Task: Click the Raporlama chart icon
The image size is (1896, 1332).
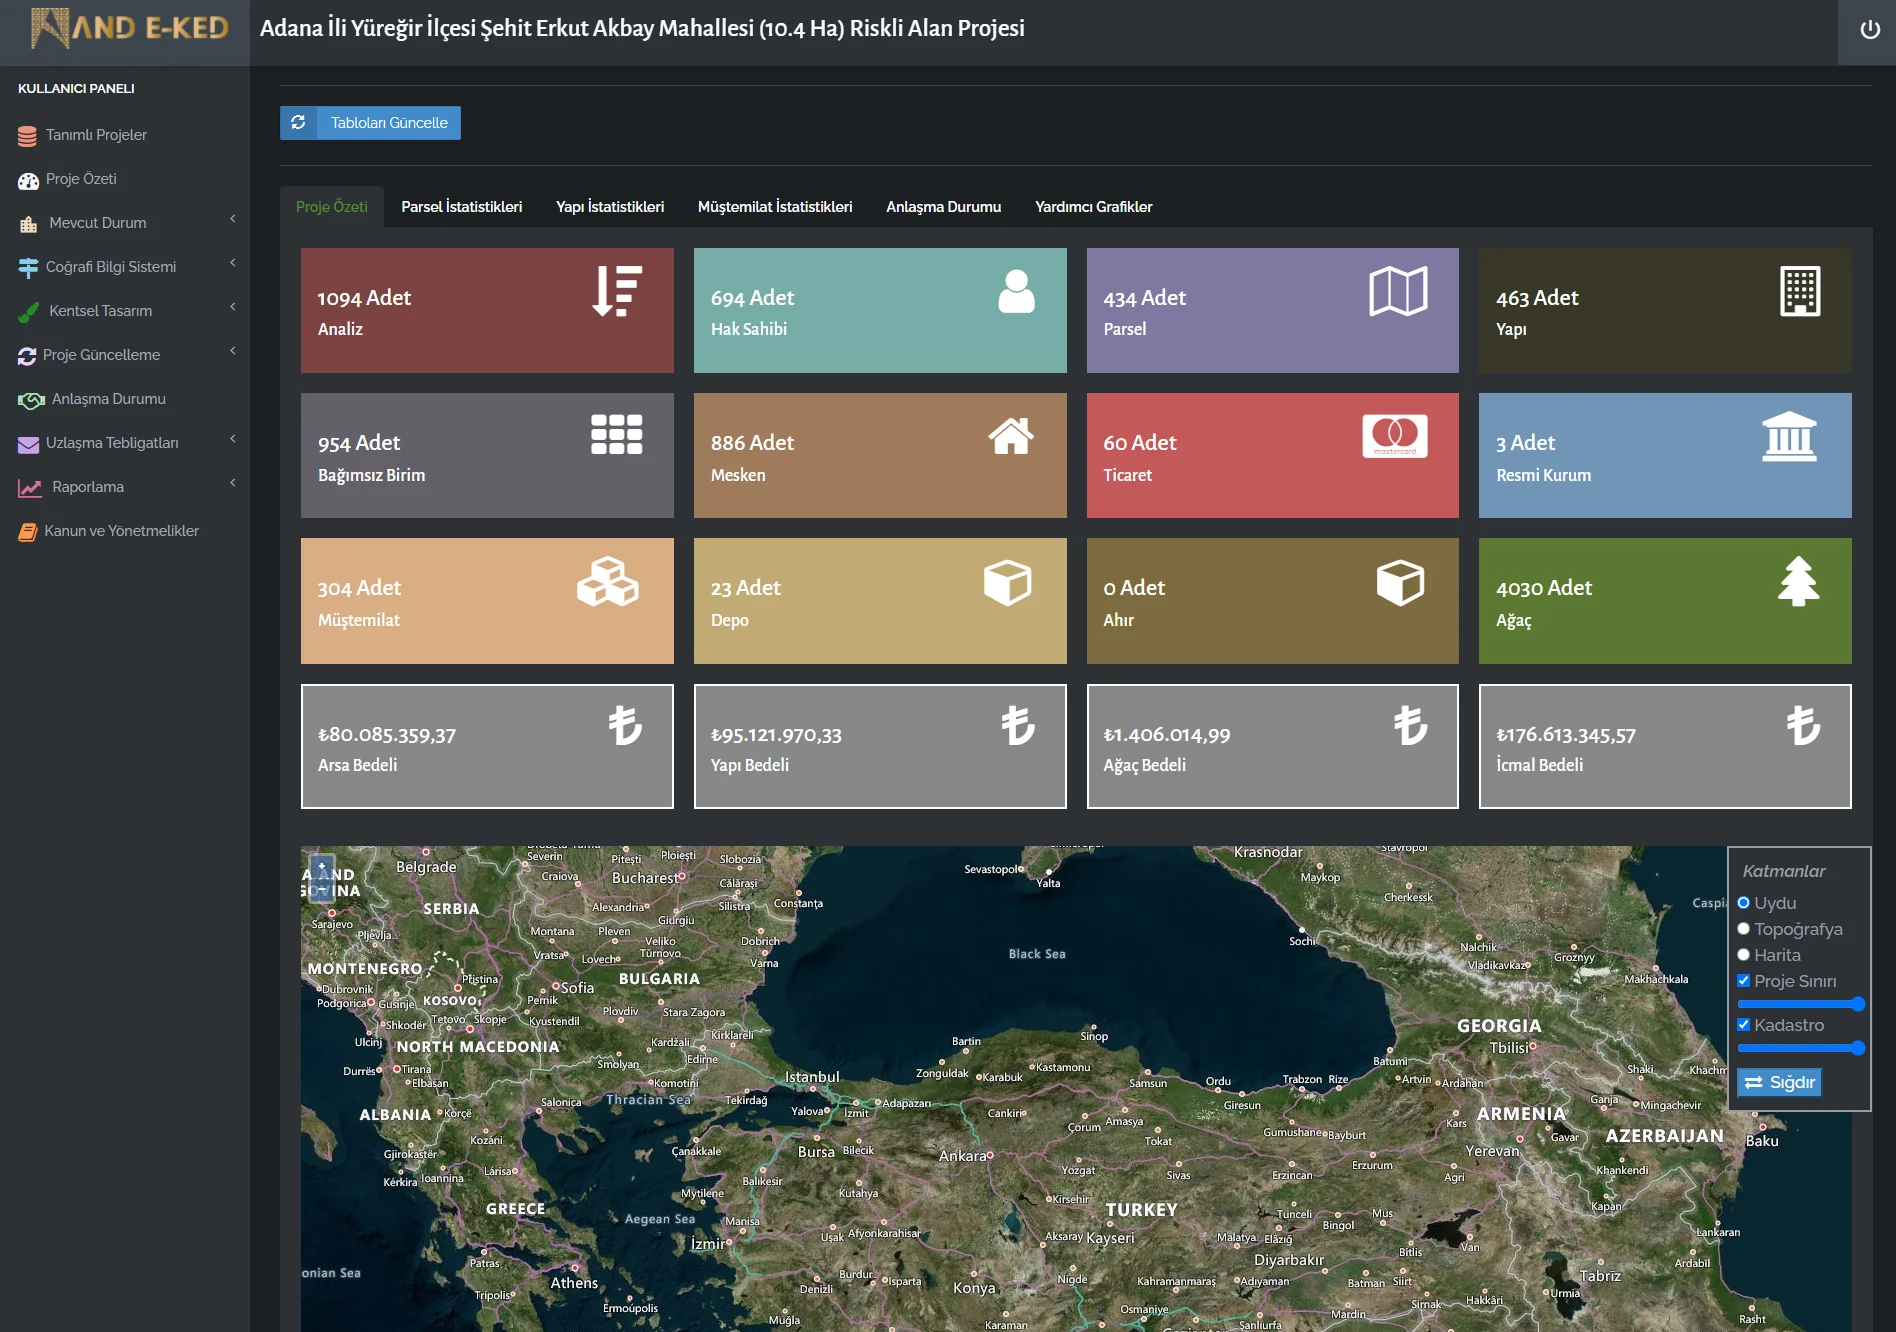Action: (x=30, y=488)
